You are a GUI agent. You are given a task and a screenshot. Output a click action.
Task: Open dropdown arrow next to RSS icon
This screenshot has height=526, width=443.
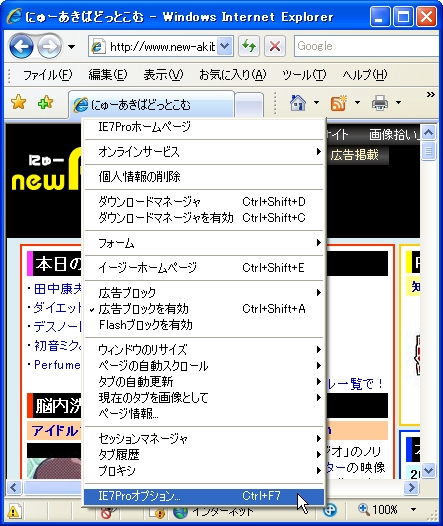coord(357,102)
